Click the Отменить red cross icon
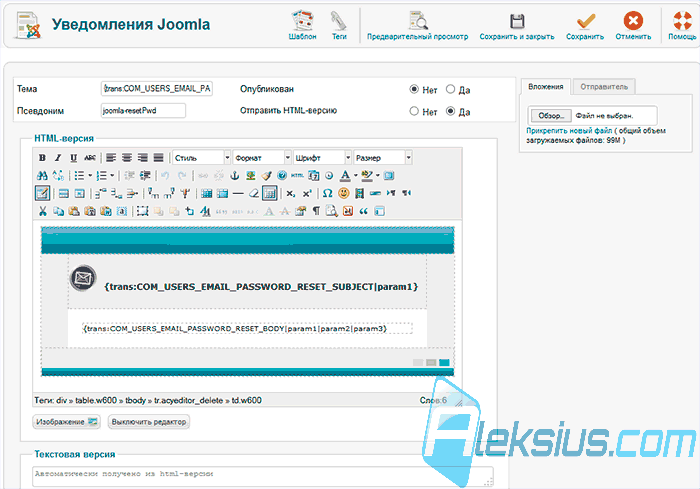Image resolution: width=700 pixels, height=489 pixels. [633, 21]
